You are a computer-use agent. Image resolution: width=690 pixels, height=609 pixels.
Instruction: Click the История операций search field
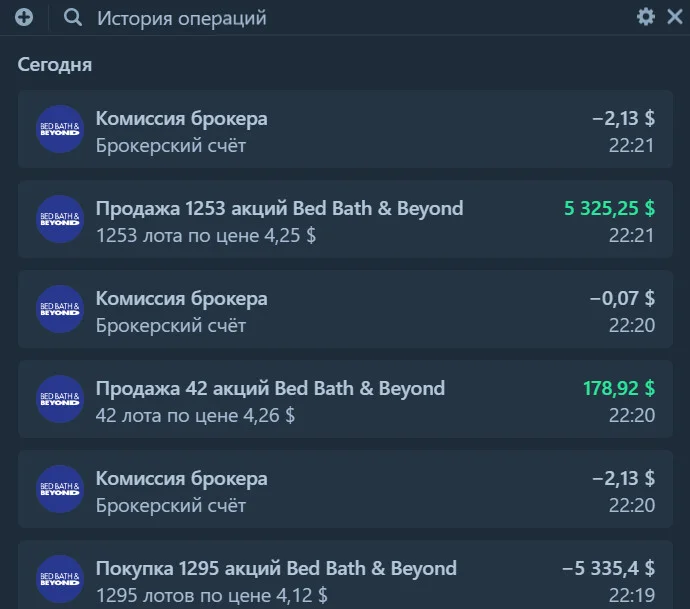click(x=181, y=18)
